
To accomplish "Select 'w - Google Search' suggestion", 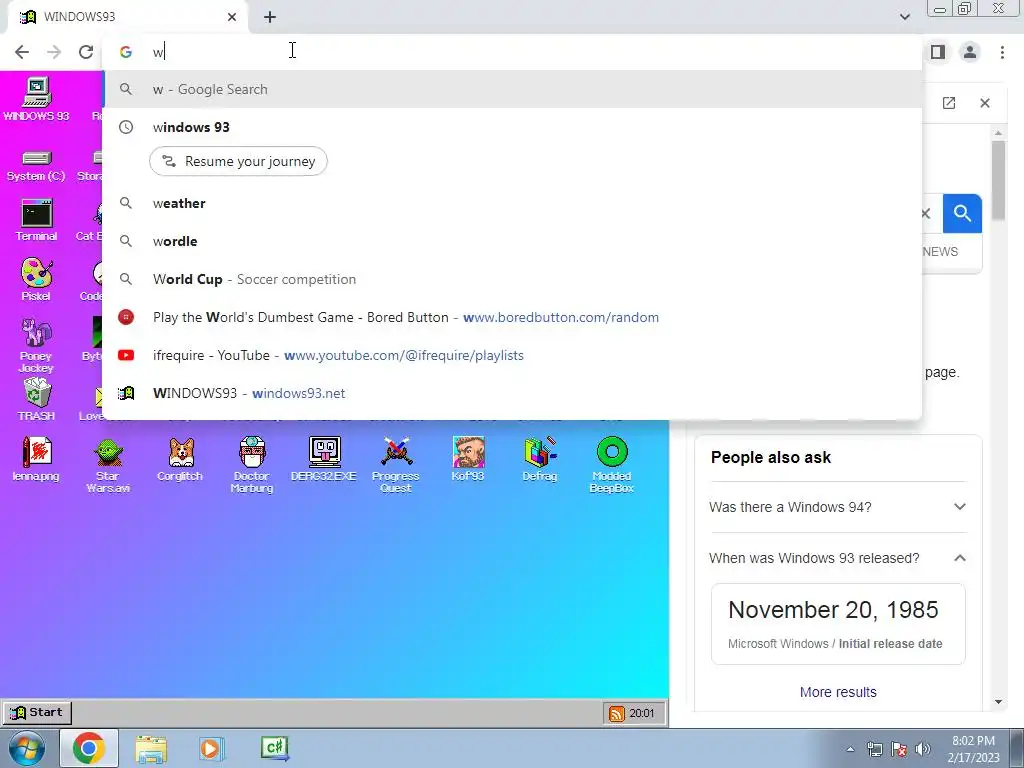I will pyautogui.click(x=512, y=89).
